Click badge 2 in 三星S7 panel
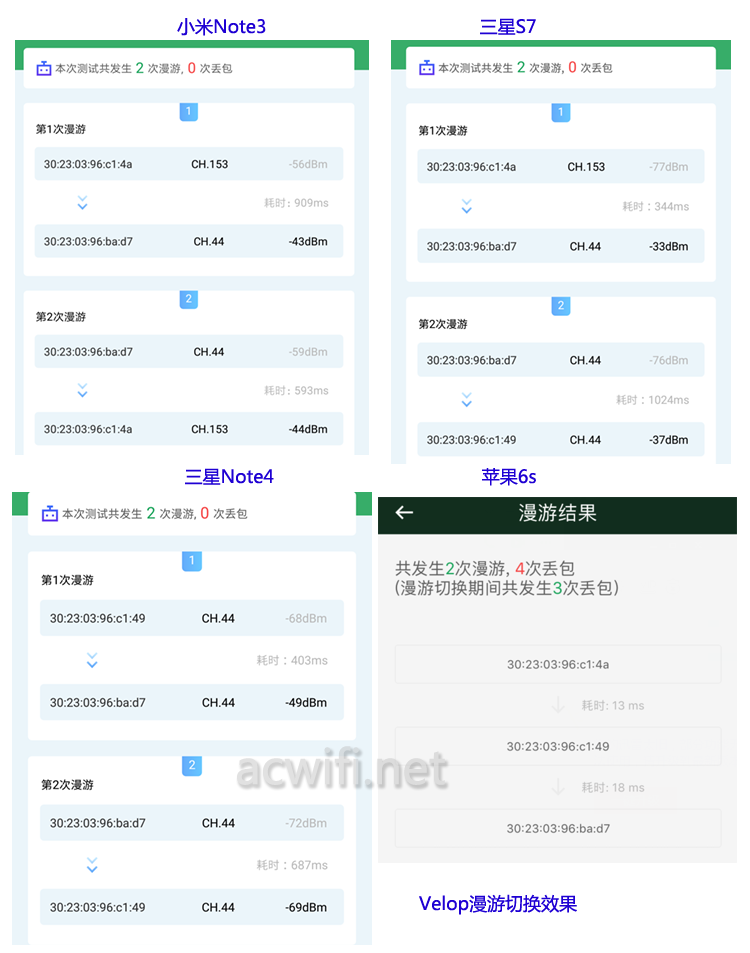750x953 pixels. [560, 306]
